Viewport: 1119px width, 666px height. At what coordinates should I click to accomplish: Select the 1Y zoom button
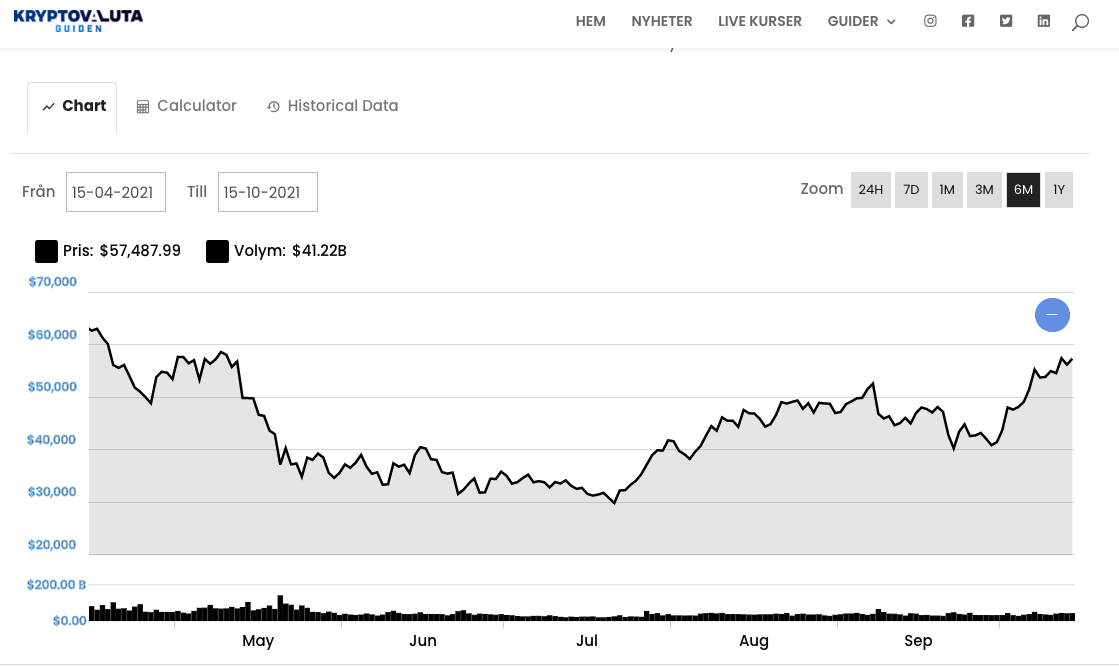pos(1058,189)
